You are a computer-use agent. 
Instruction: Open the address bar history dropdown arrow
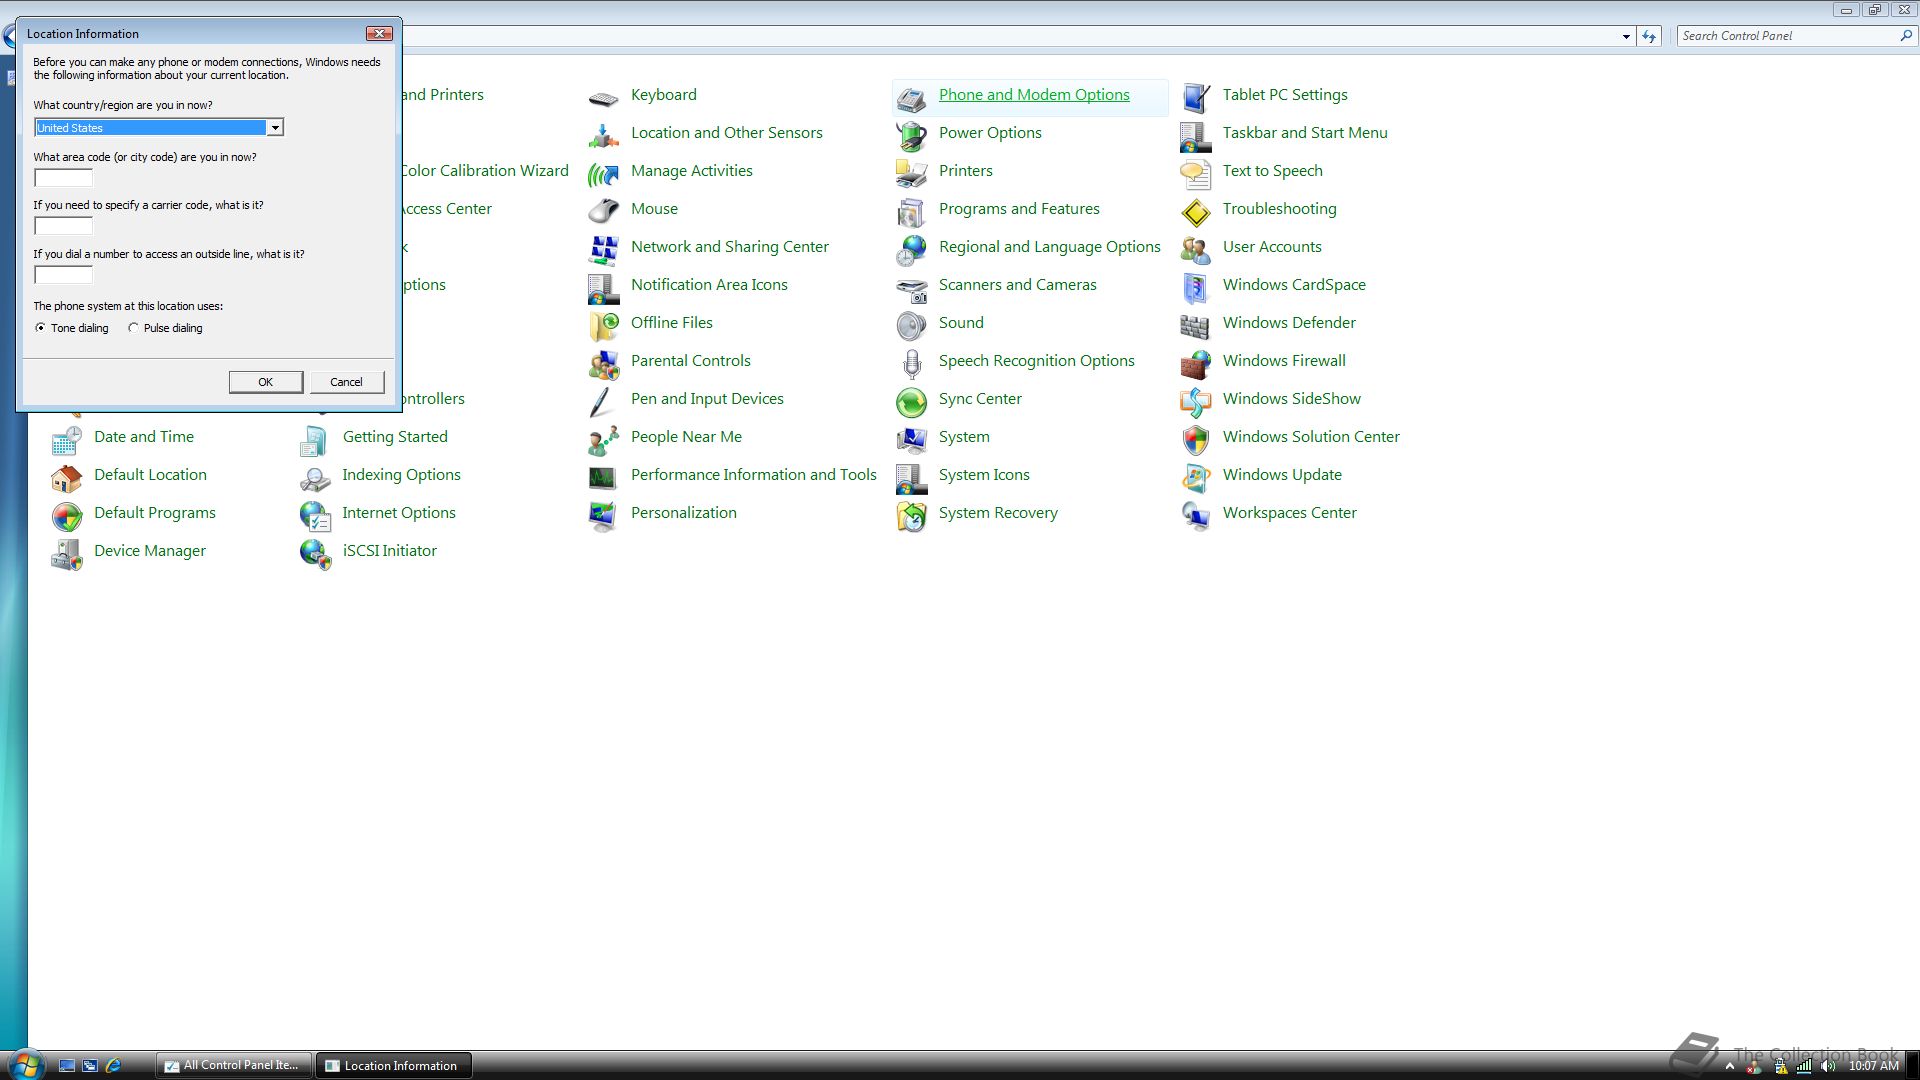[x=1626, y=36]
